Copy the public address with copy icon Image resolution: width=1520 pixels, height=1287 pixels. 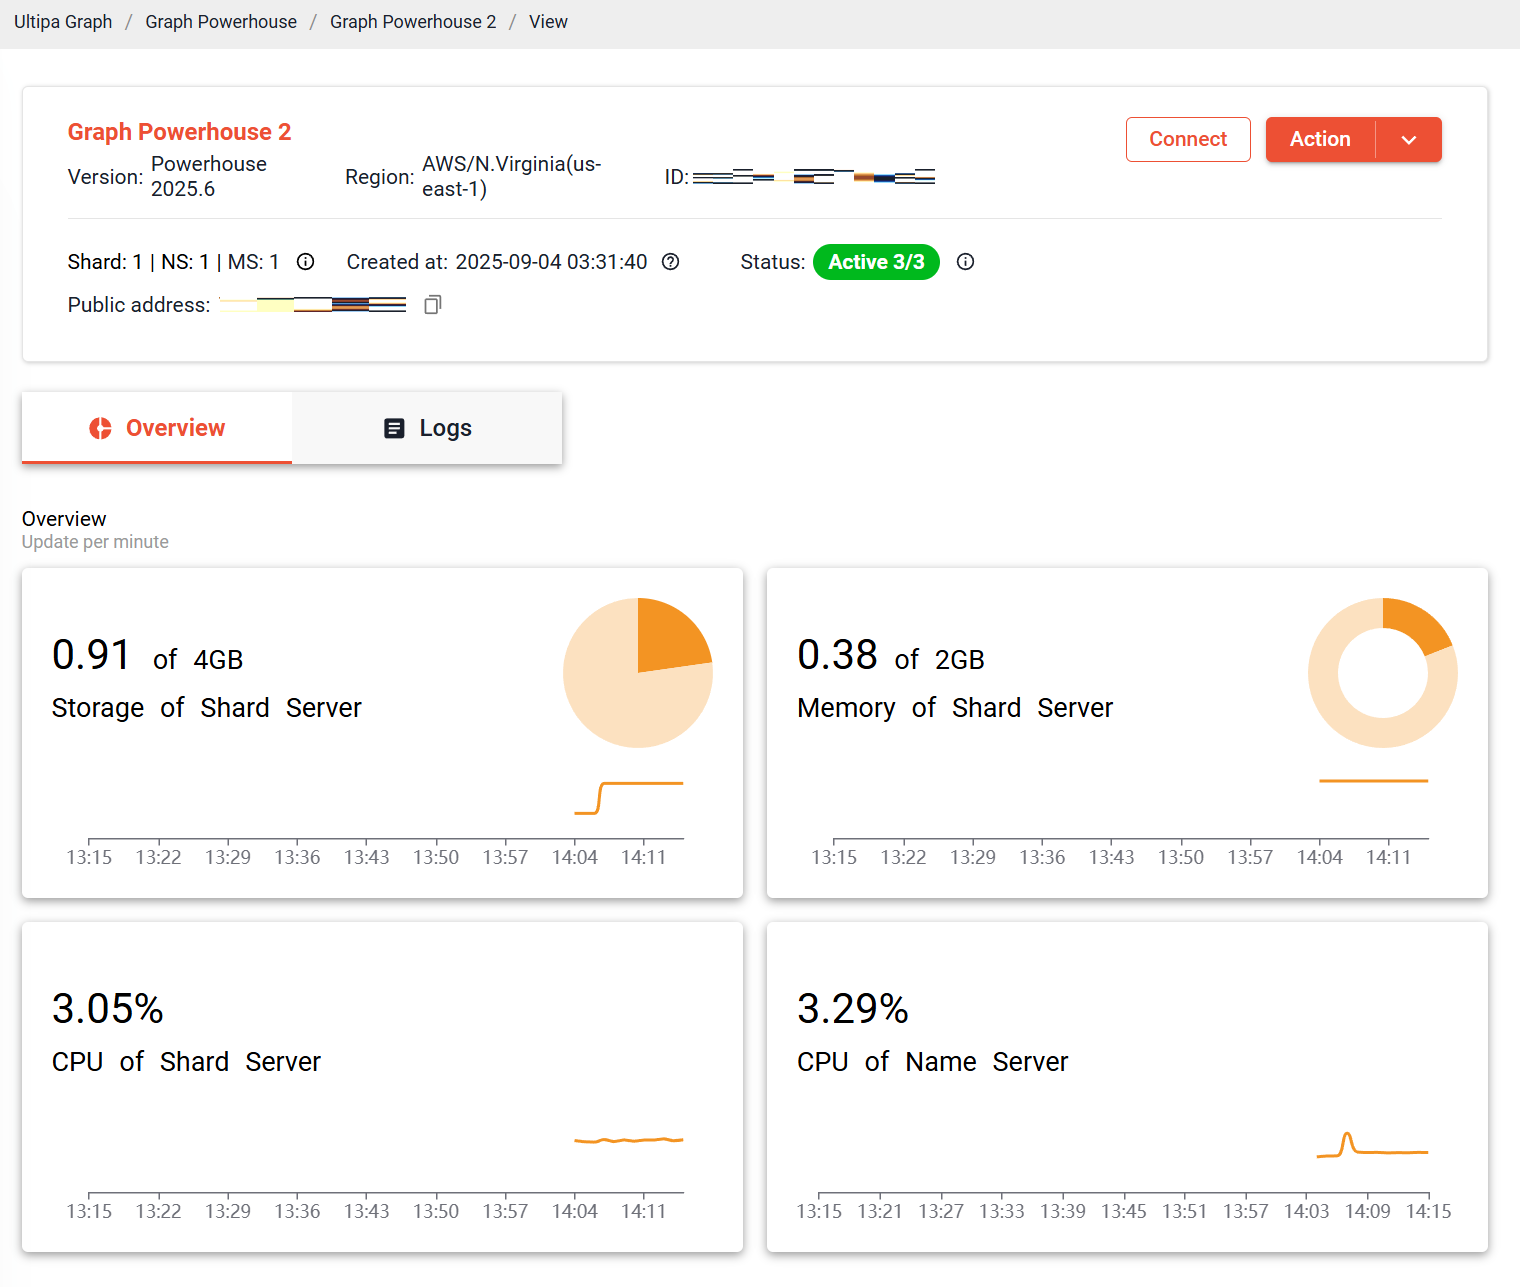432,305
